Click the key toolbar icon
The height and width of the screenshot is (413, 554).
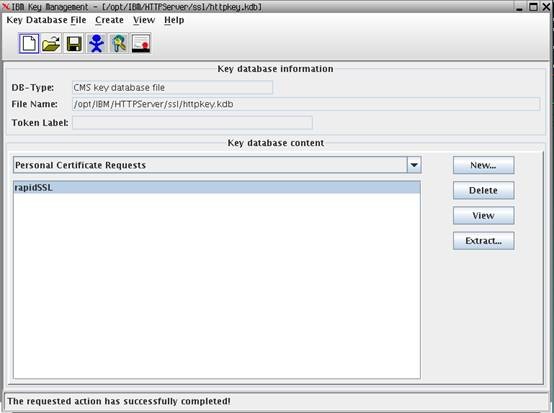[119, 43]
